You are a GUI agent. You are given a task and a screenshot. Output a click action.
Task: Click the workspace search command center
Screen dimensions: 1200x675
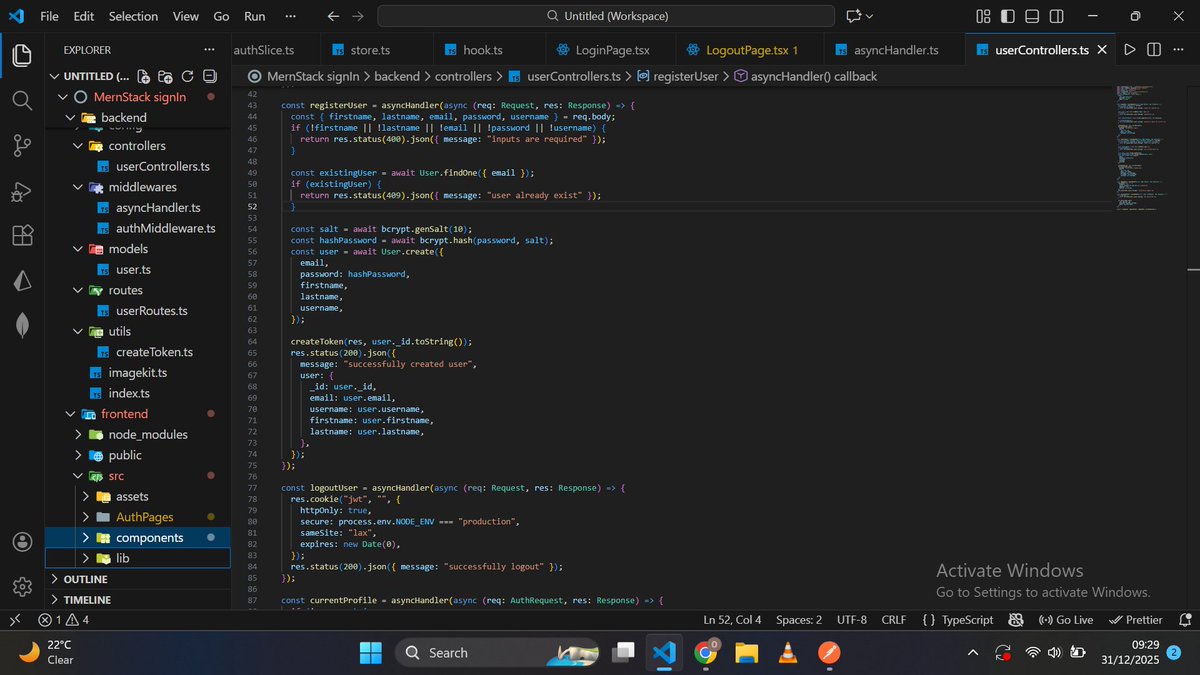coord(606,16)
